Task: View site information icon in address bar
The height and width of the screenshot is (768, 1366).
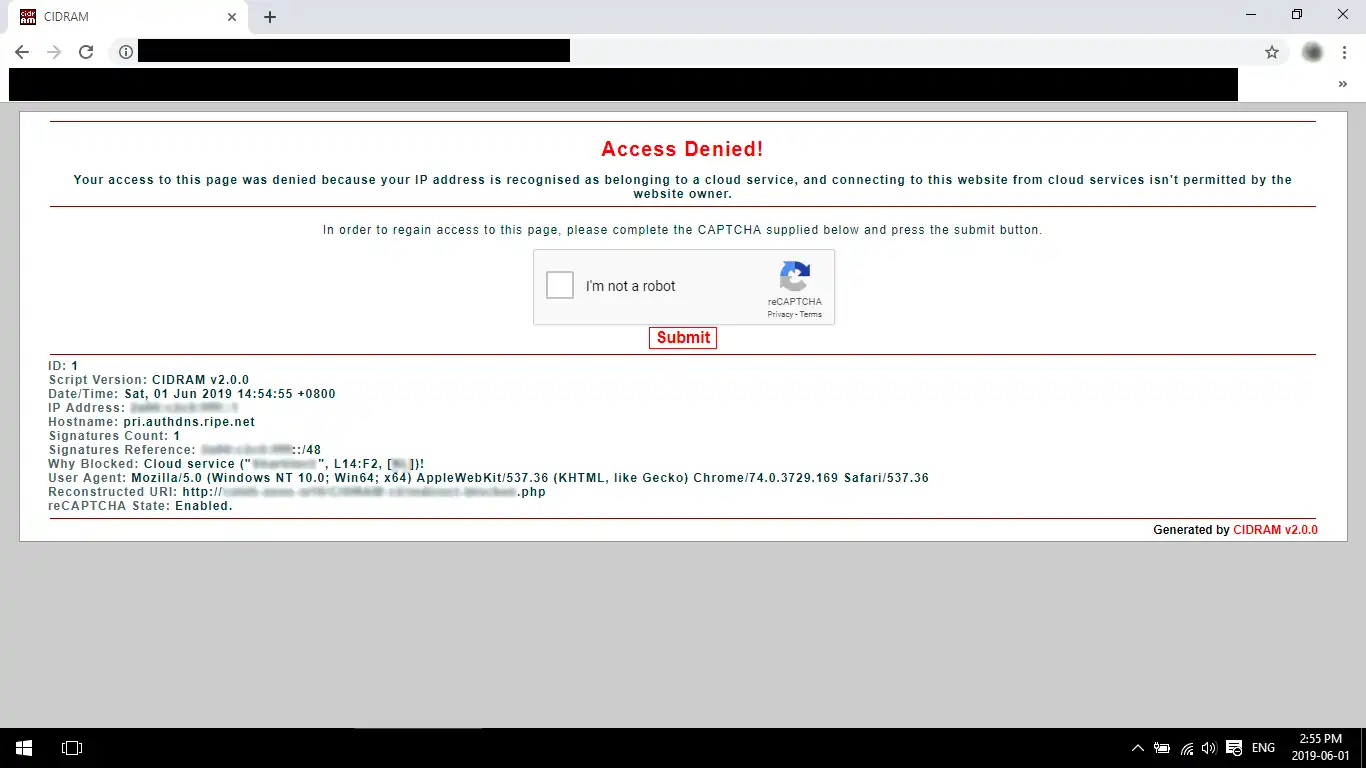Action: click(x=125, y=52)
